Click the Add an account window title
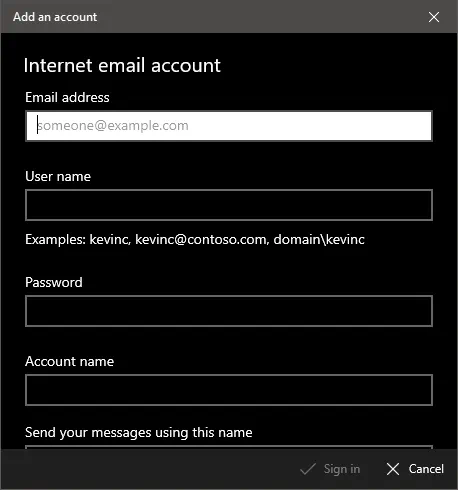The width and height of the screenshot is (458, 490). [55, 17]
